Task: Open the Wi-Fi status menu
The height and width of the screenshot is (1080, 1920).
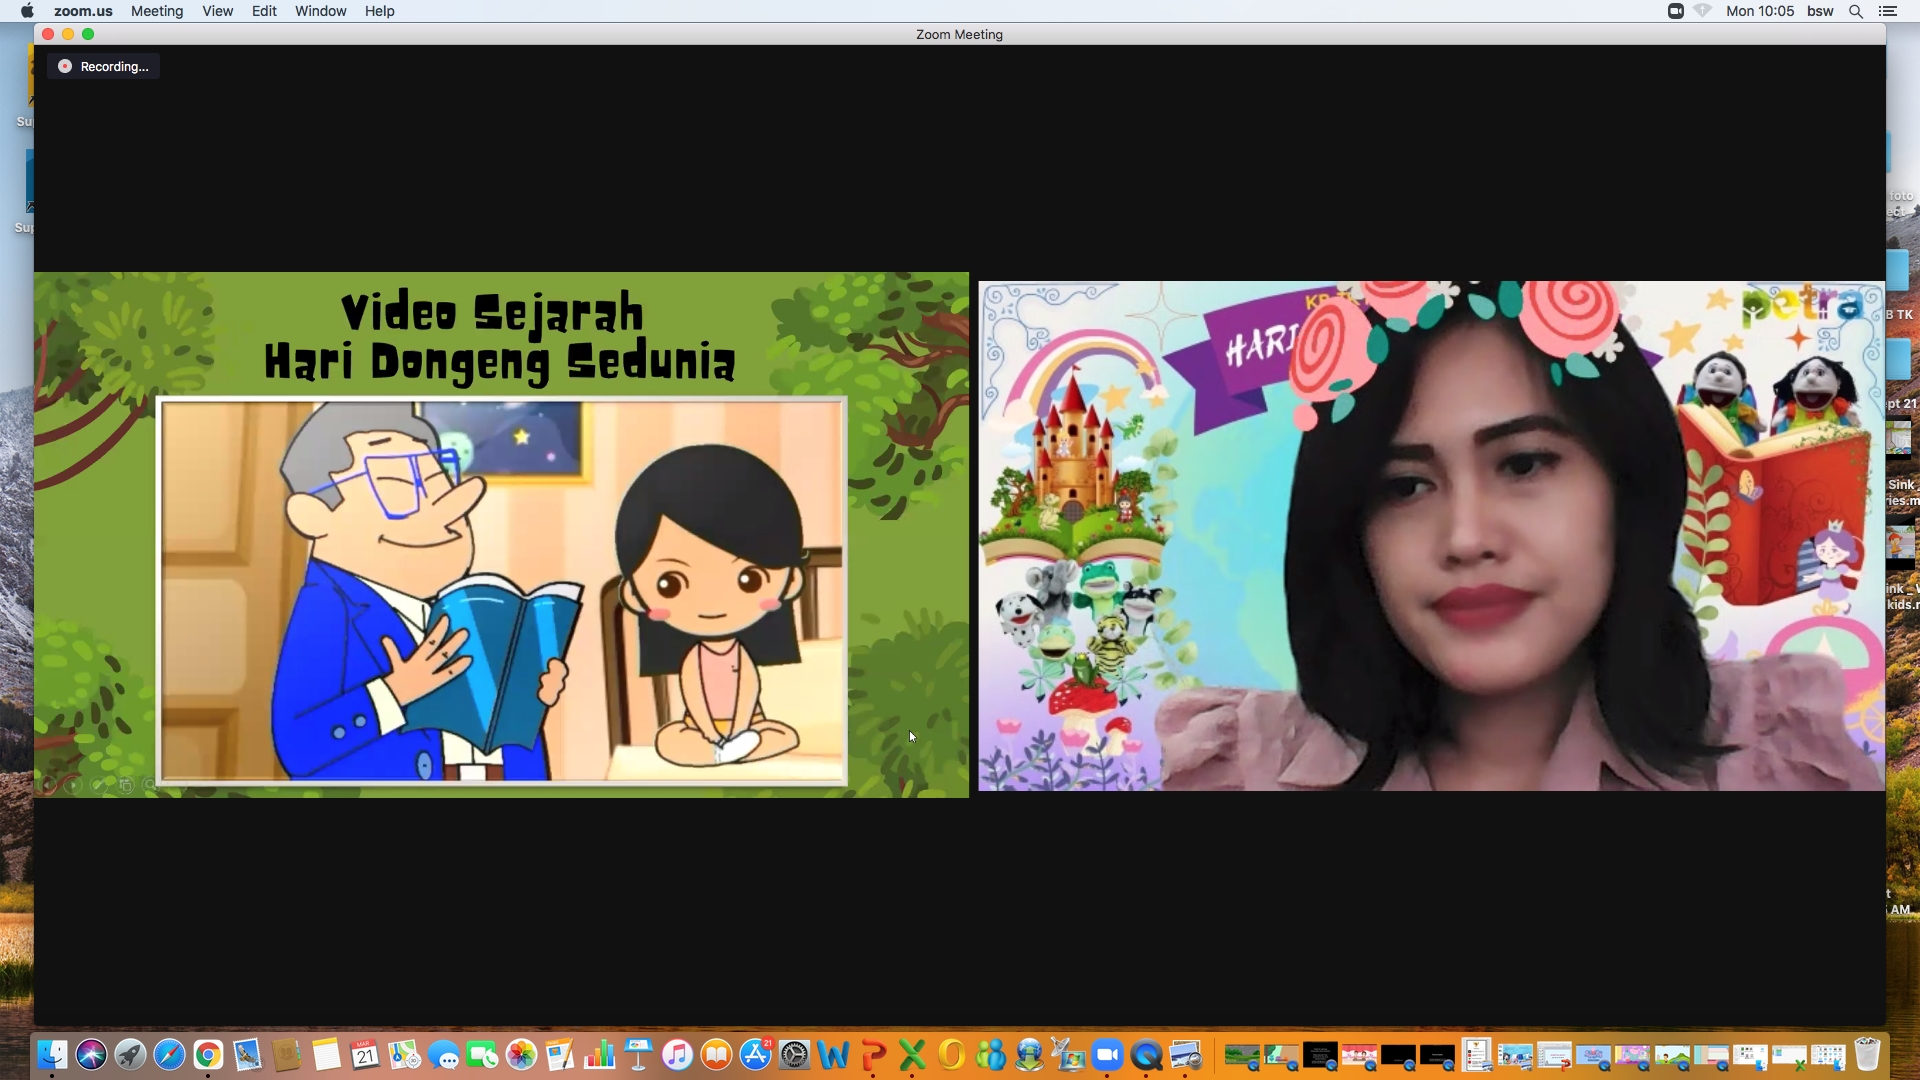Action: (1703, 11)
